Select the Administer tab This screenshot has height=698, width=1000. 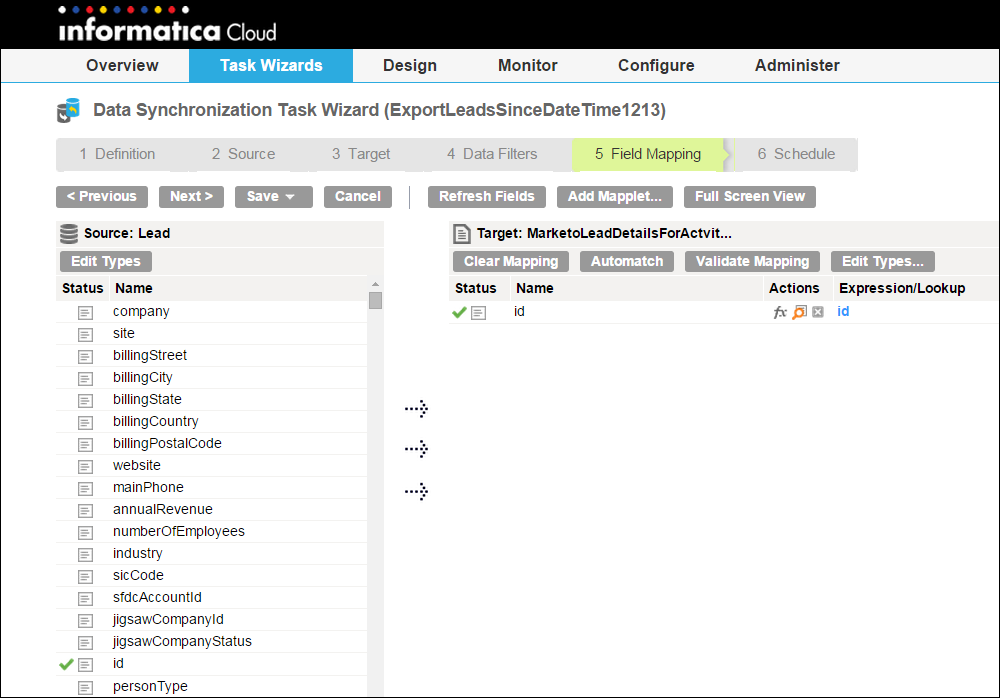tap(797, 66)
